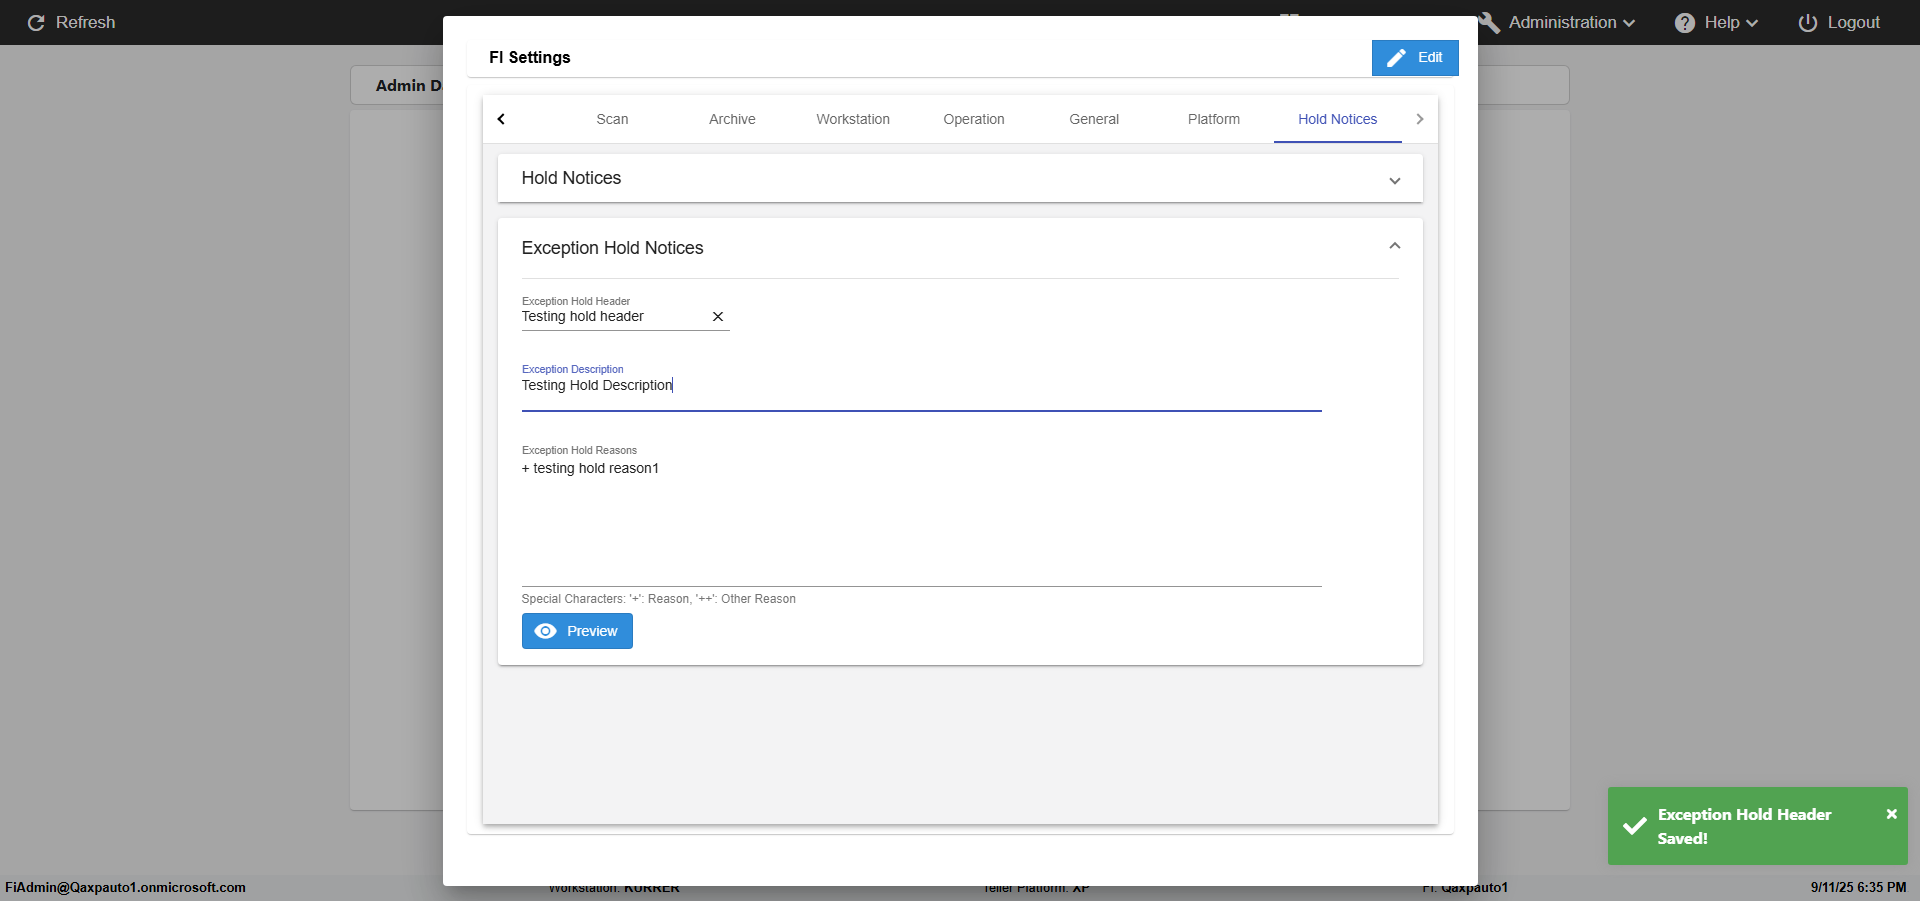Click into the Exception Description field
Viewport: 1920px width, 901px height.
click(920, 386)
